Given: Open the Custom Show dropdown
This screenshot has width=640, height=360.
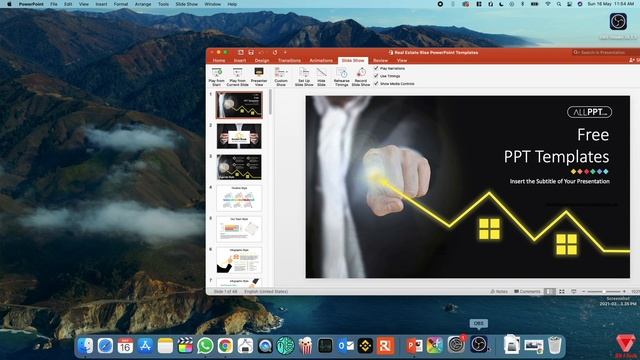Looking at the screenshot, I should (x=281, y=77).
